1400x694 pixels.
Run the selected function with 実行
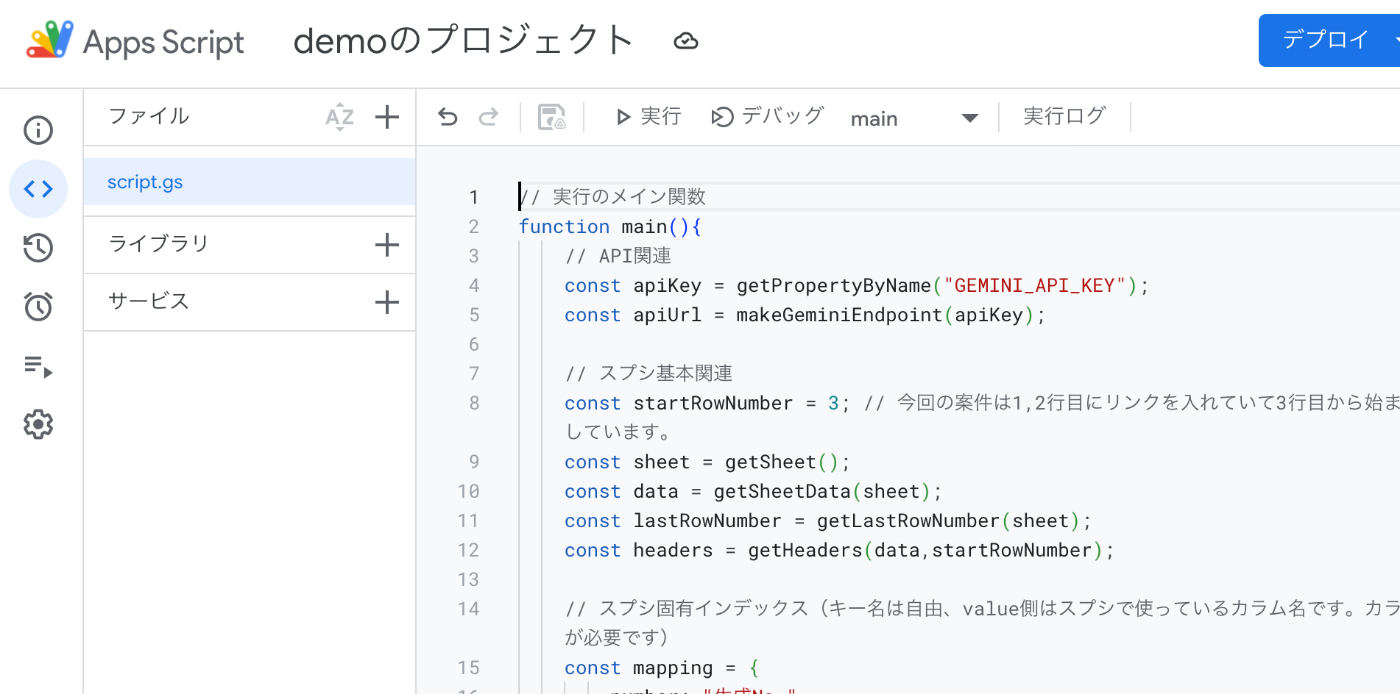pyautogui.click(x=647, y=117)
